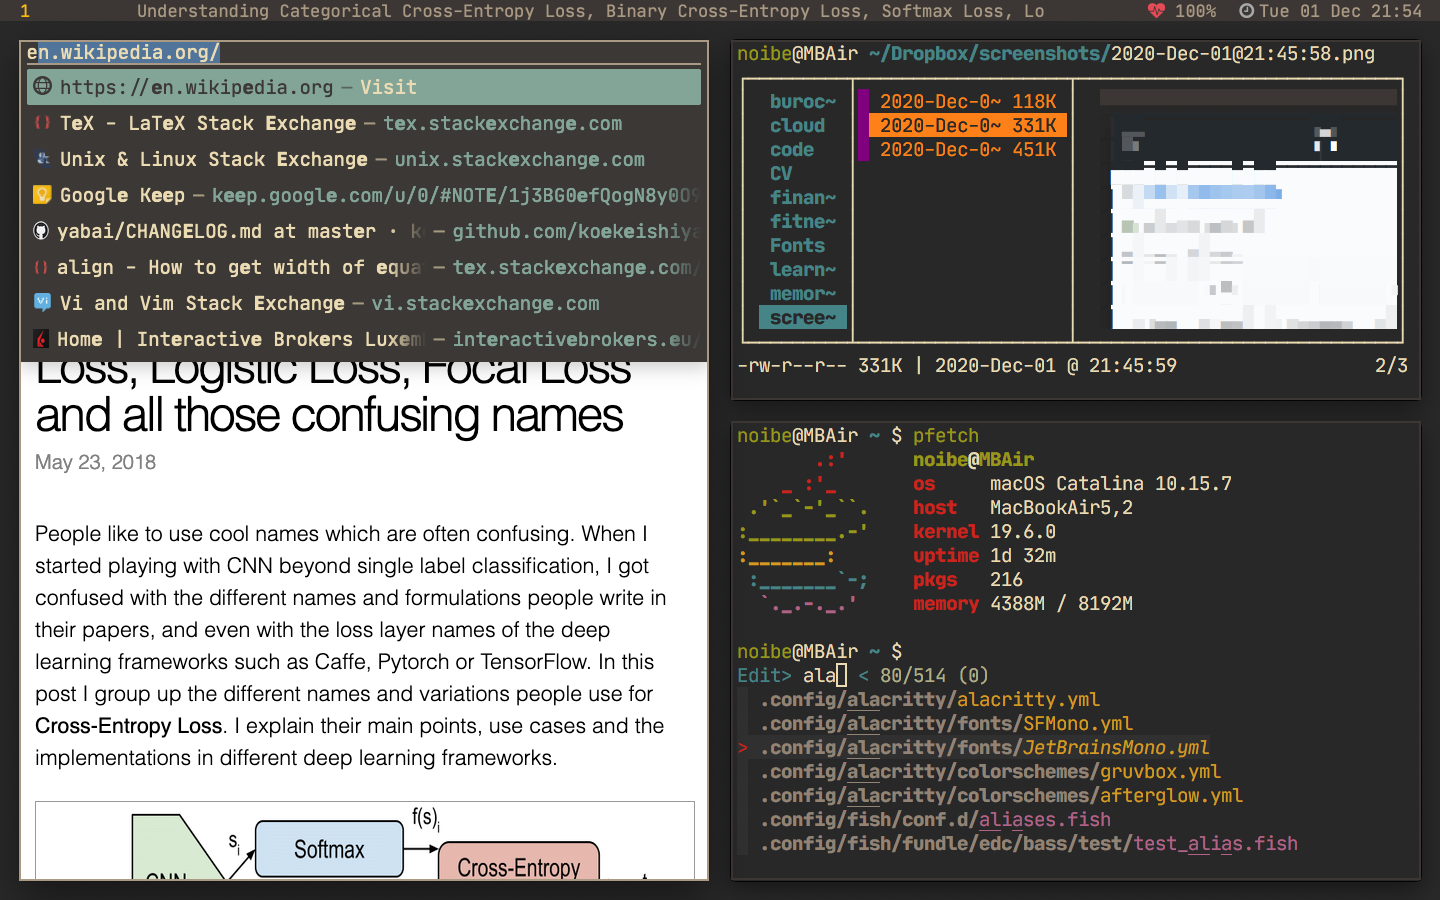Click the May 23, 2018 article date
This screenshot has width=1440, height=900.
(x=95, y=462)
